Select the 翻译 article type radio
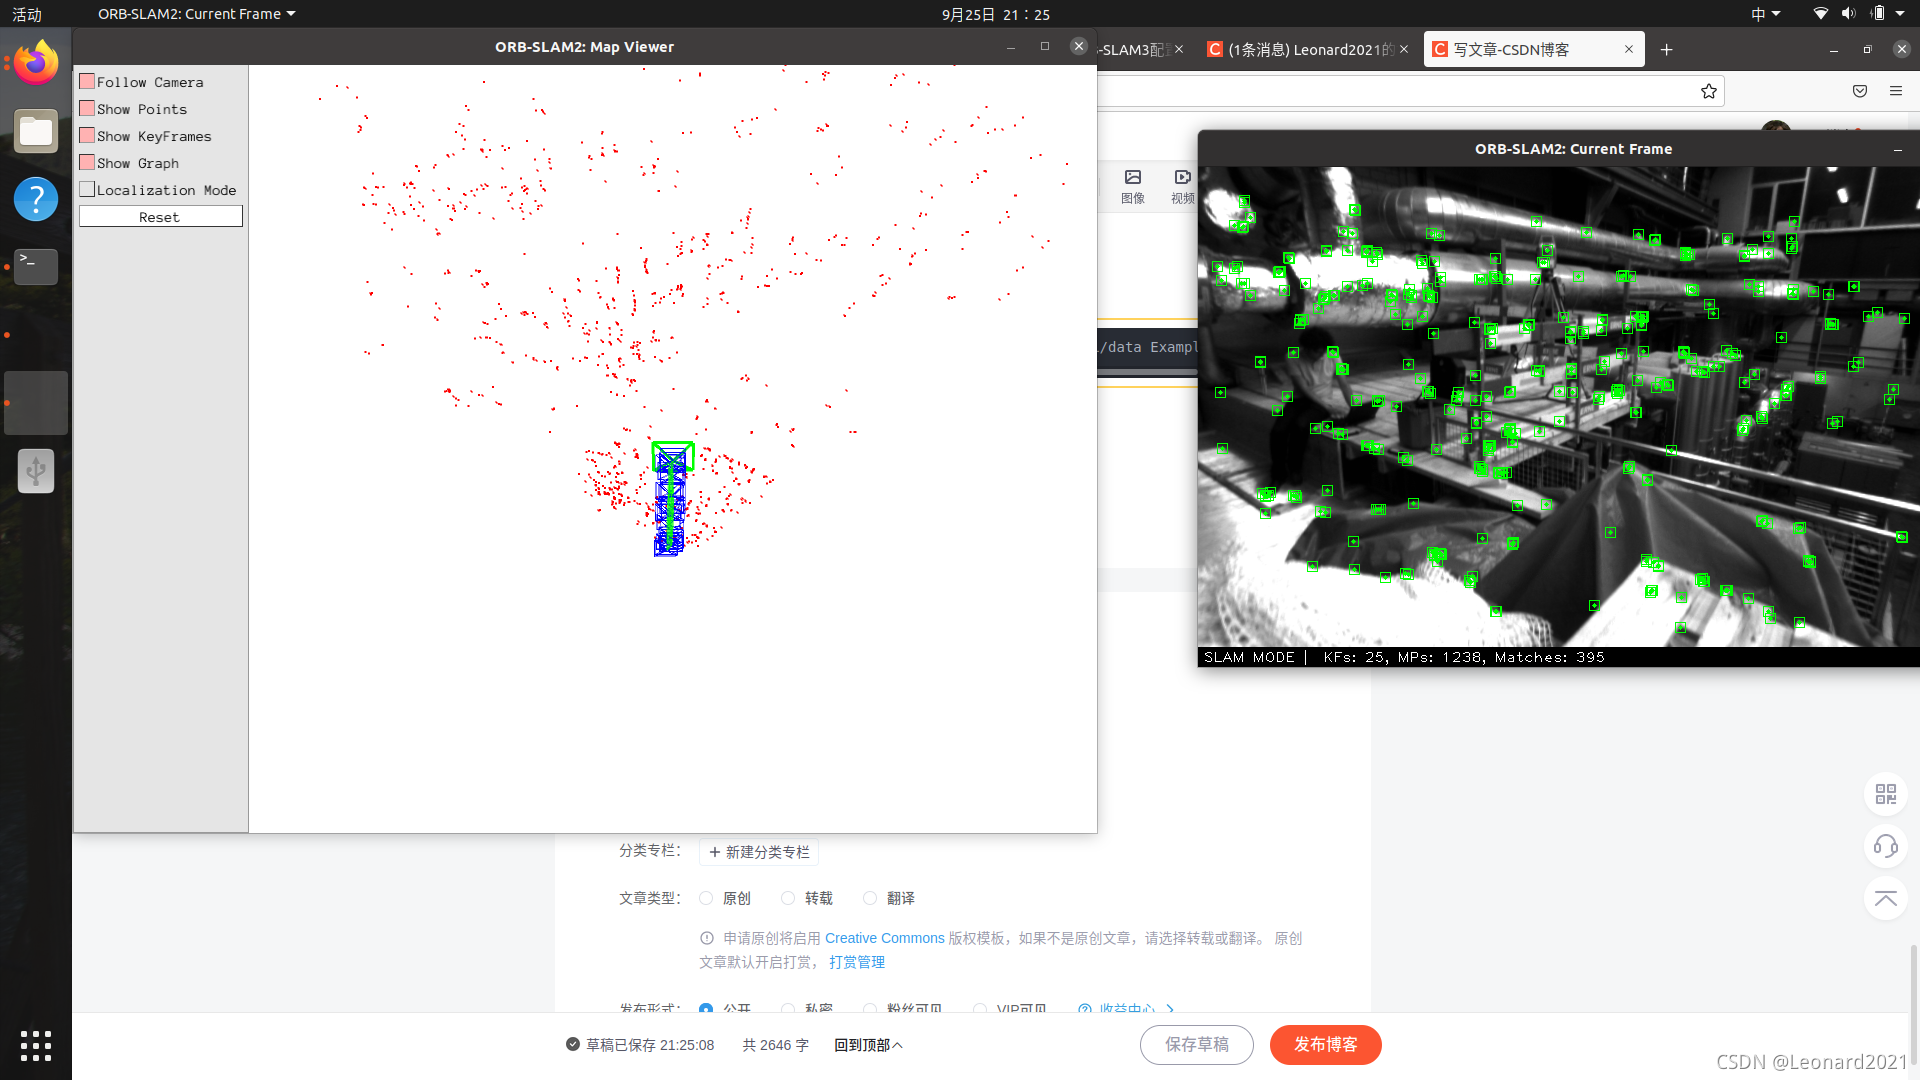The height and width of the screenshot is (1080, 1920). [x=870, y=898]
